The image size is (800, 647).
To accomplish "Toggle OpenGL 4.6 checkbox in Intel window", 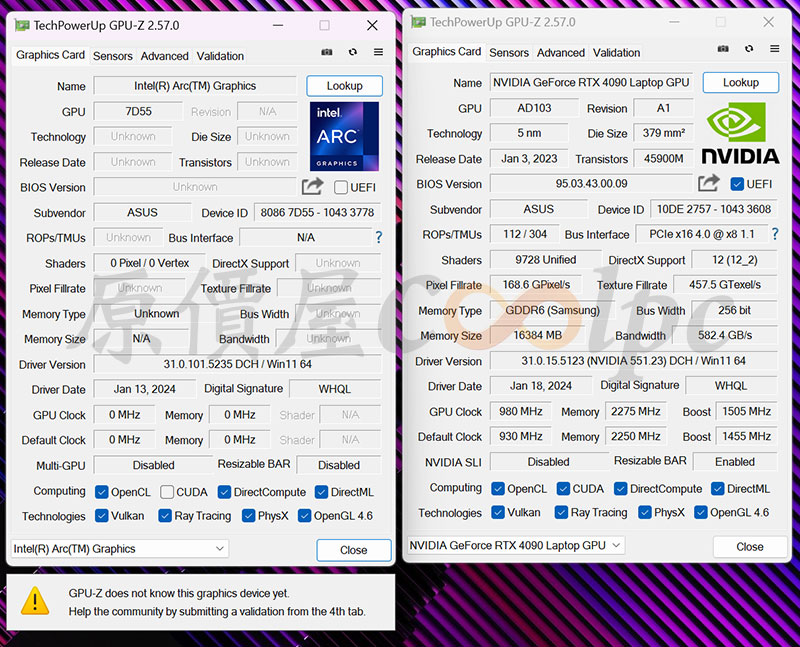I will point(305,516).
